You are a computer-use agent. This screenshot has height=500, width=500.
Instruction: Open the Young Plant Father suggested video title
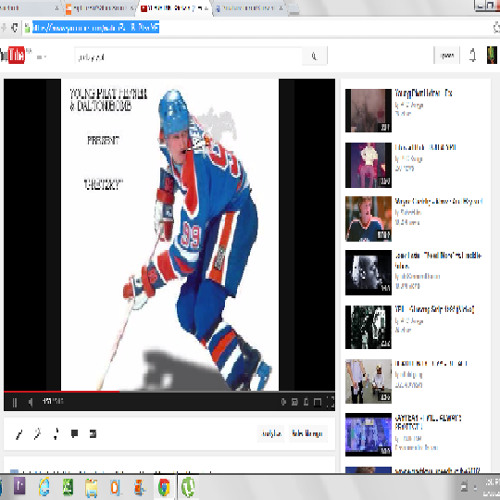tap(423, 93)
